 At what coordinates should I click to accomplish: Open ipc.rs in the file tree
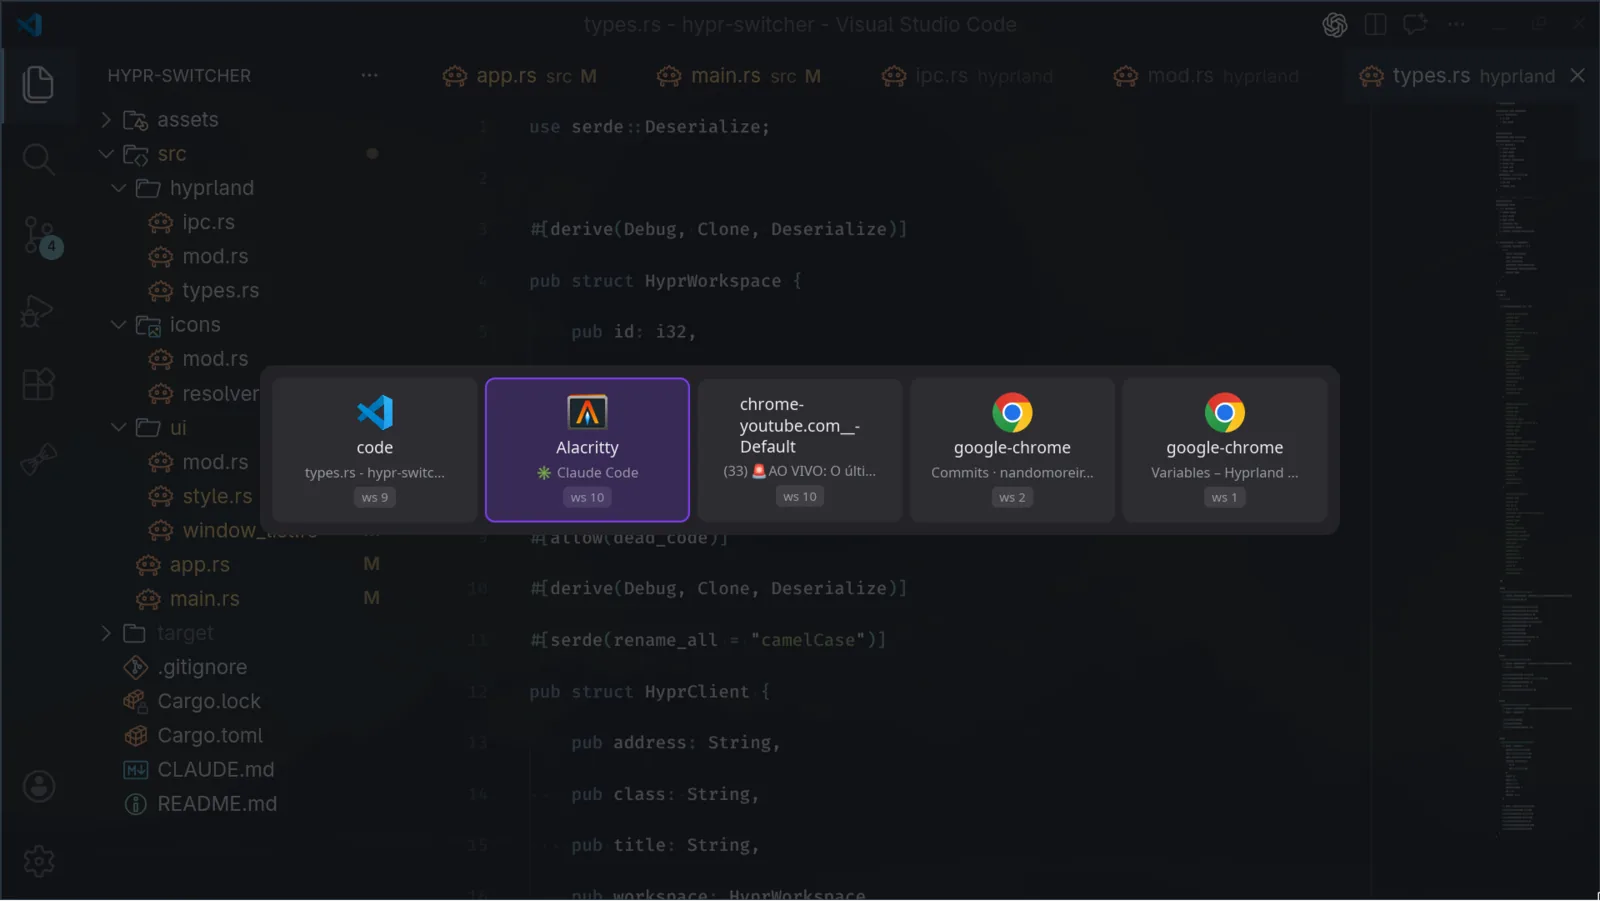[x=208, y=222]
